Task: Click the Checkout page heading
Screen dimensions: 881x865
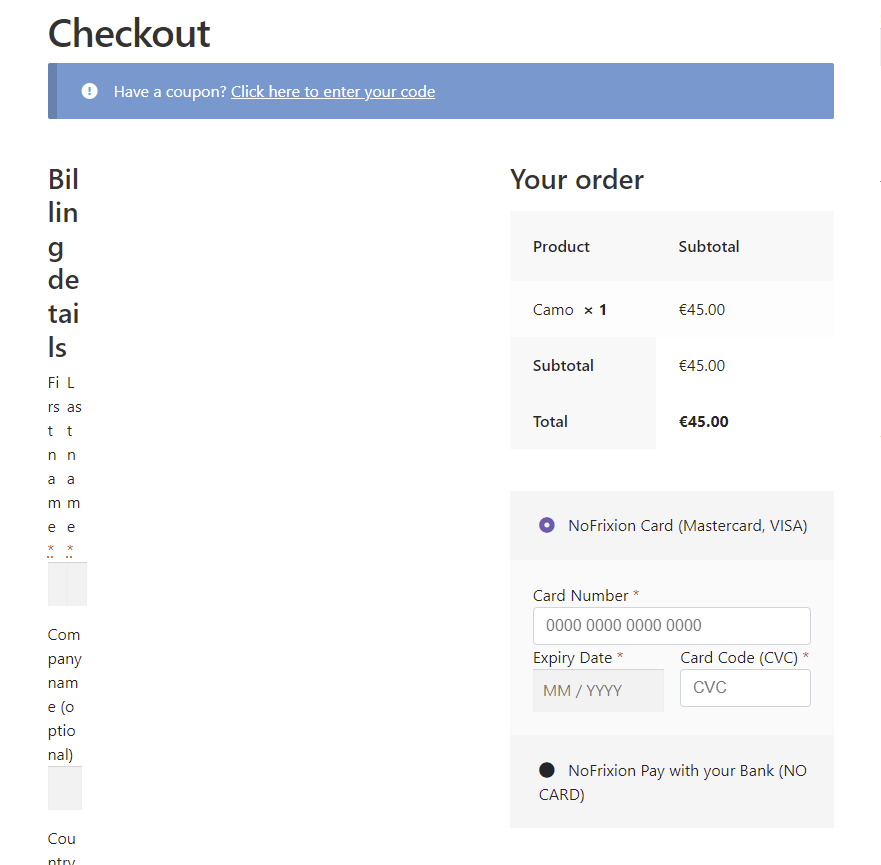Action: 128,34
